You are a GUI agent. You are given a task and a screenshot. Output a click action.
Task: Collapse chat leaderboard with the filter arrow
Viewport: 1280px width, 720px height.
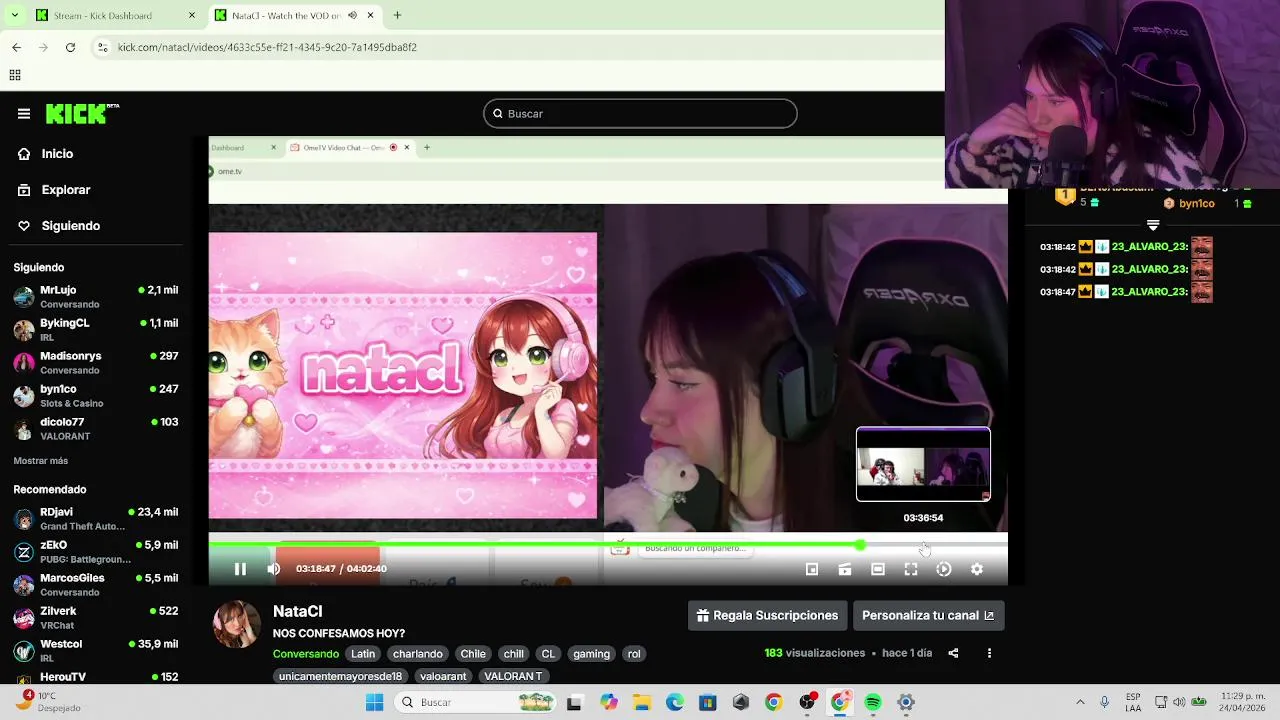pos(1153,225)
